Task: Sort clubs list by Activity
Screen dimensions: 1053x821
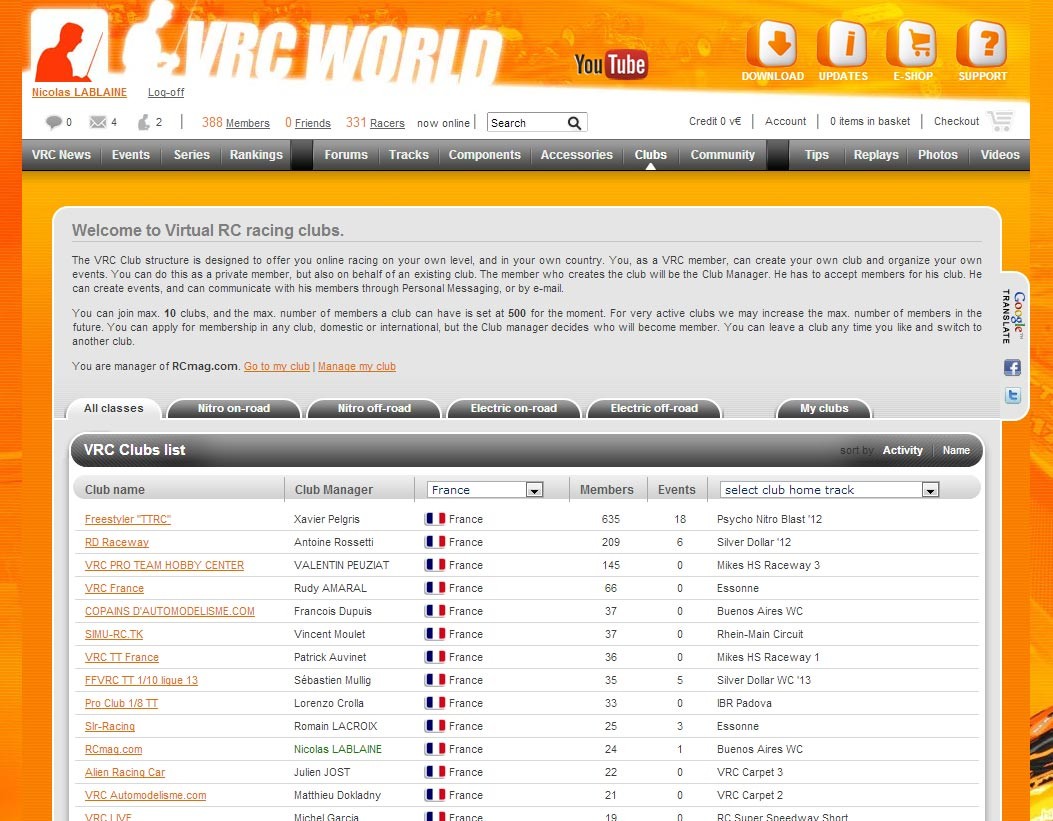Action: [x=902, y=450]
